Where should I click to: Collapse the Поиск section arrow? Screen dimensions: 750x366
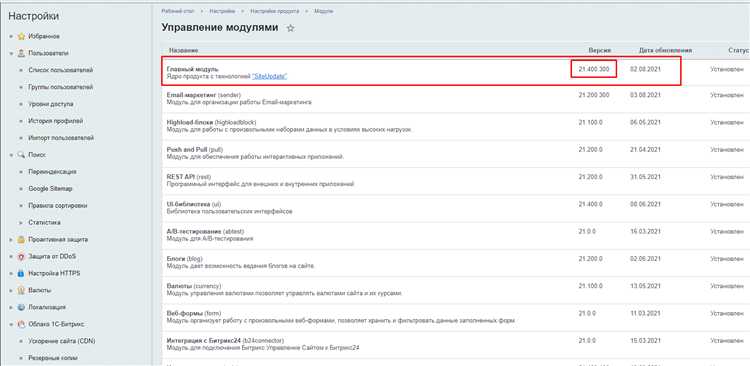point(11,155)
